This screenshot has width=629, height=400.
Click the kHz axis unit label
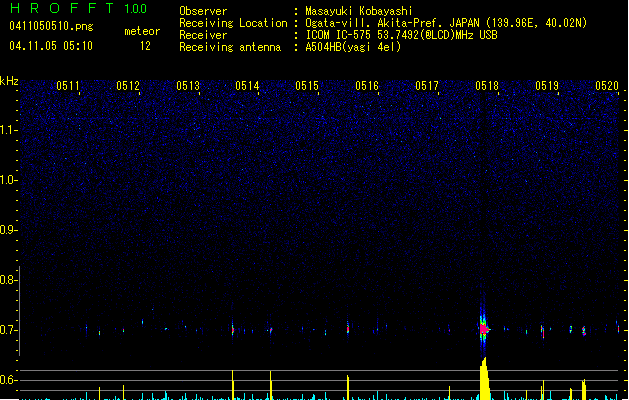coord(9,81)
